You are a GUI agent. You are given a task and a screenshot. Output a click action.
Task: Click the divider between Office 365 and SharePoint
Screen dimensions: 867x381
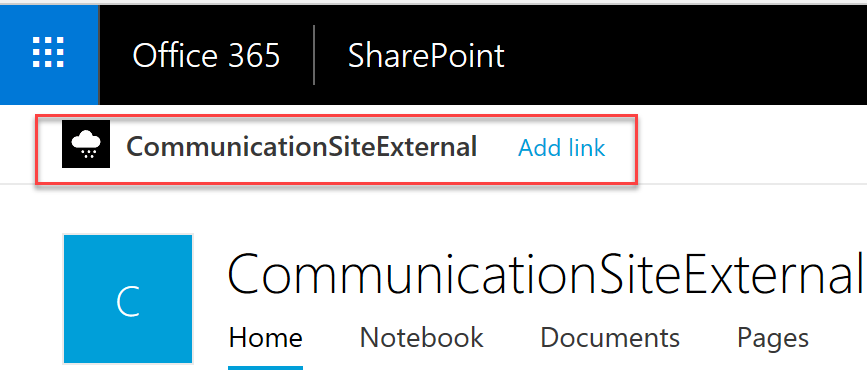314,55
